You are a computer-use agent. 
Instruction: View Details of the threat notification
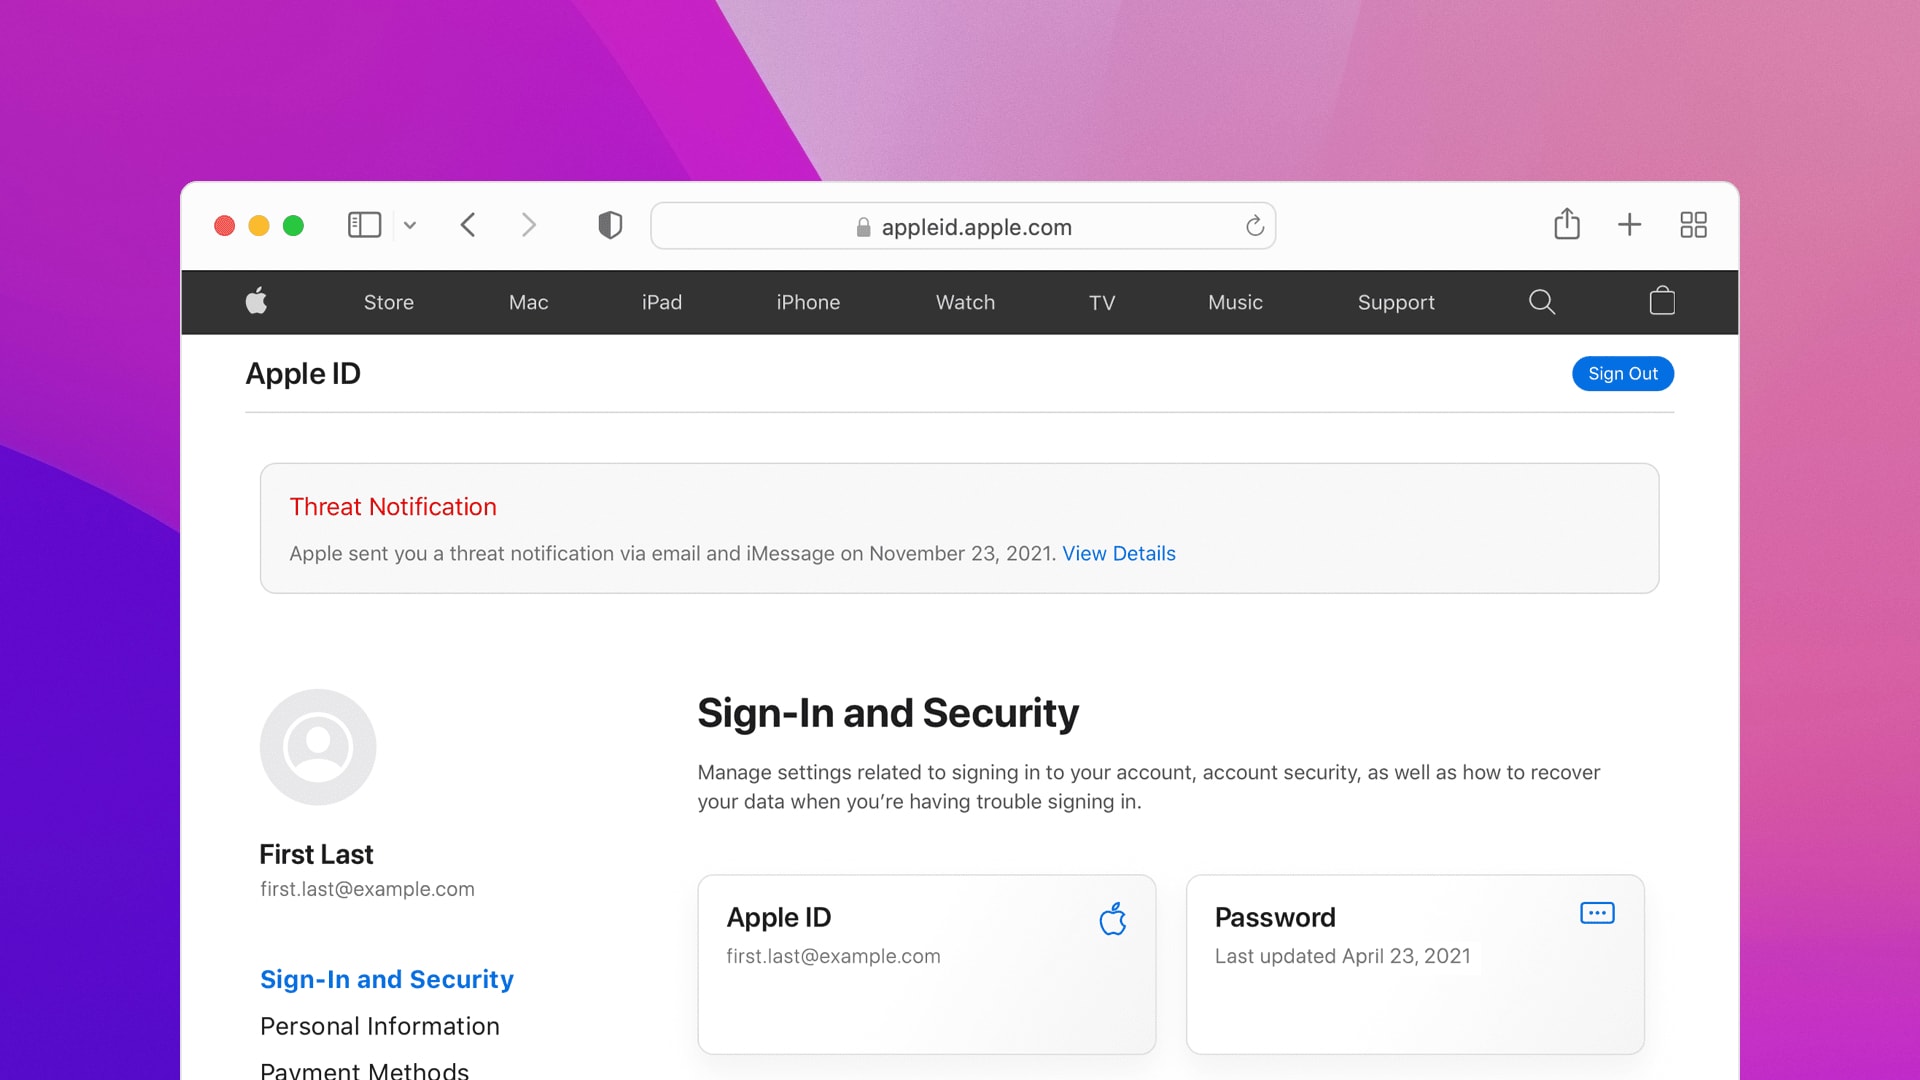coord(1119,553)
